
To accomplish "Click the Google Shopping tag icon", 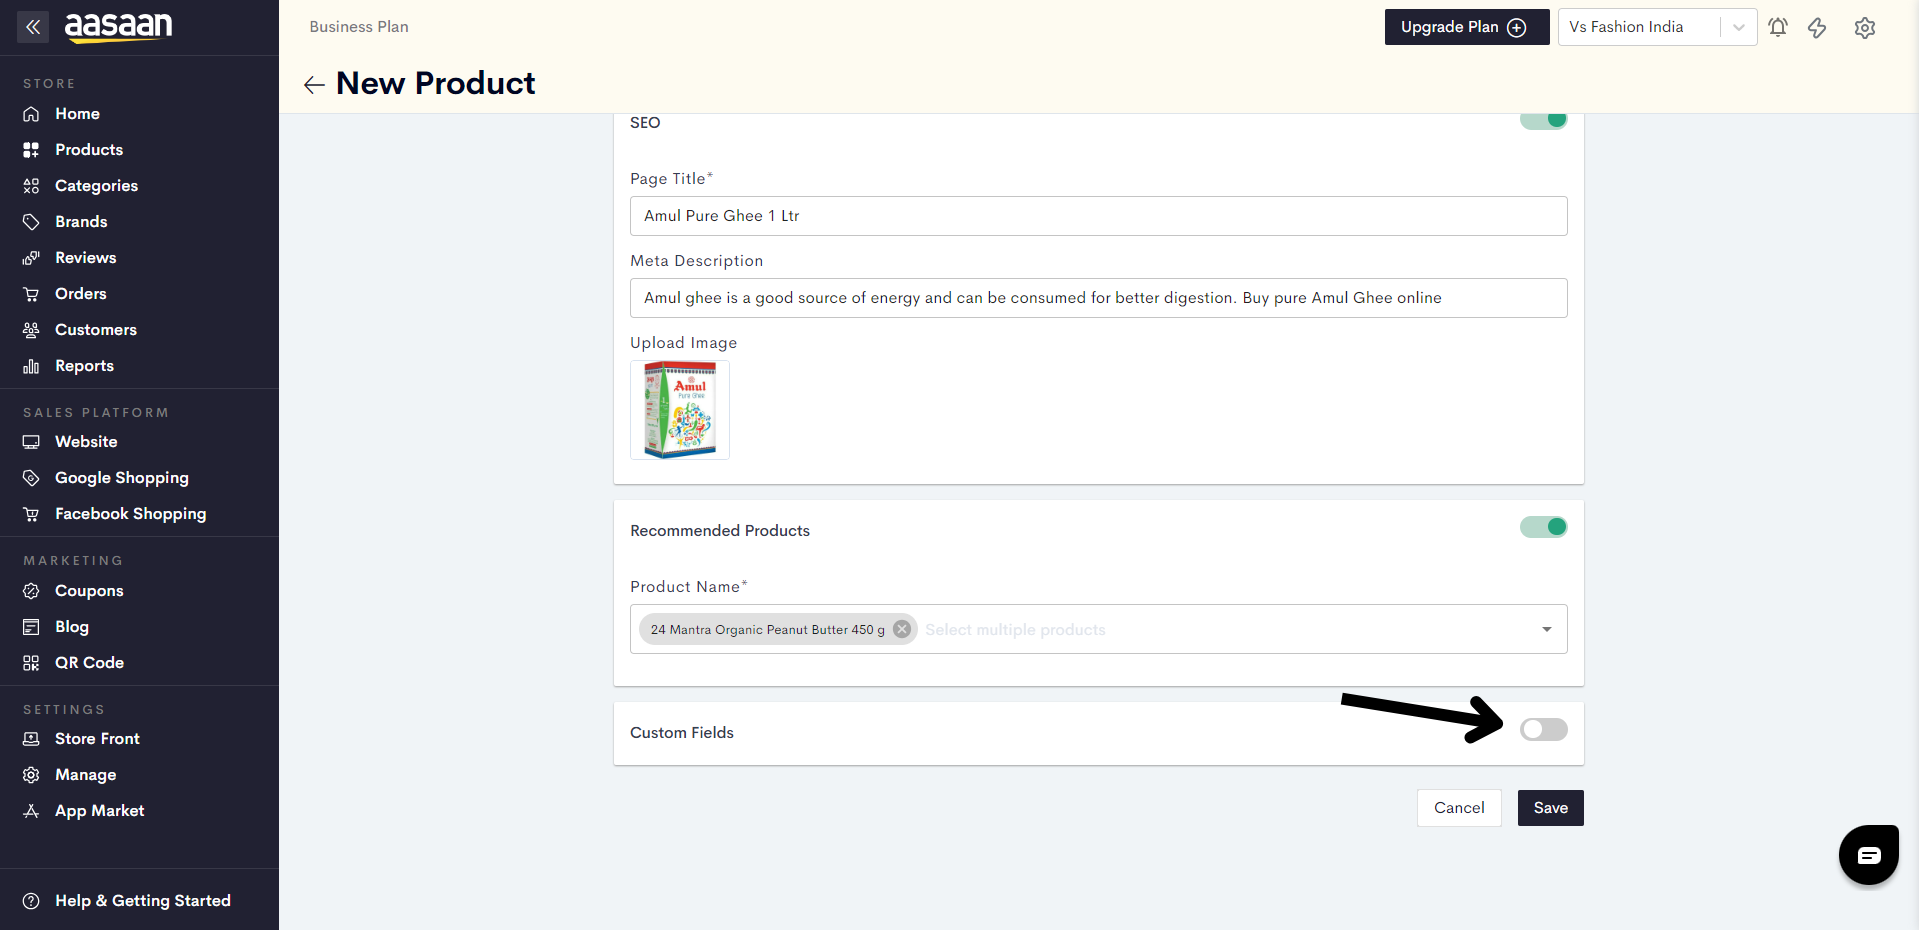I will (x=31, y=478).
